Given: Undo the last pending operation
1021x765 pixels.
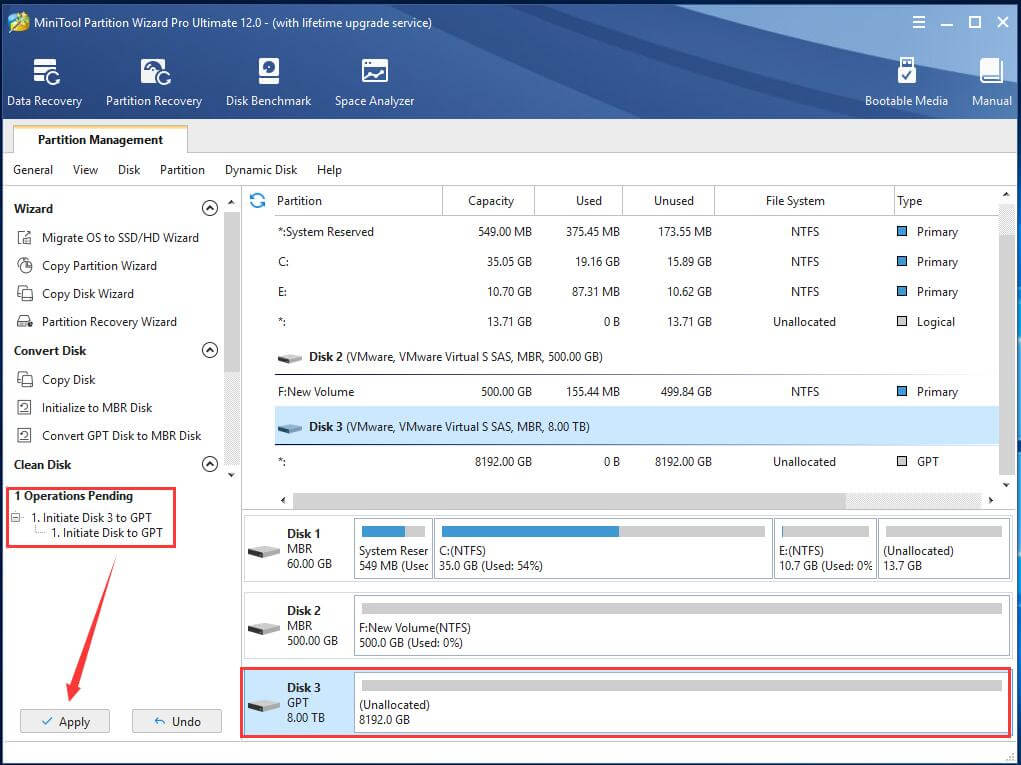Looking at the screenshot, I should 177,721.
